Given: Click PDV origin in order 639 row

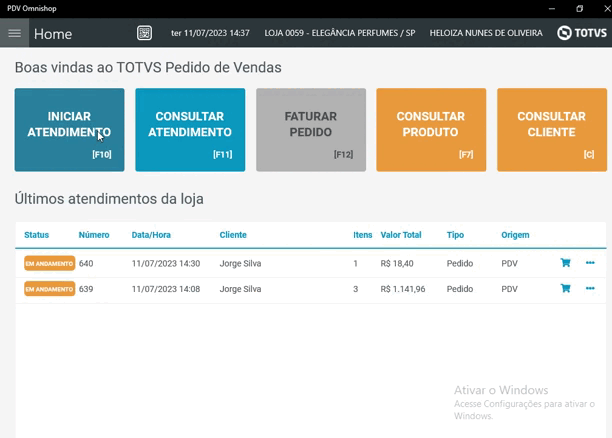Looking at the screenshot, I should pyautogui.click(x=509, y=289).
